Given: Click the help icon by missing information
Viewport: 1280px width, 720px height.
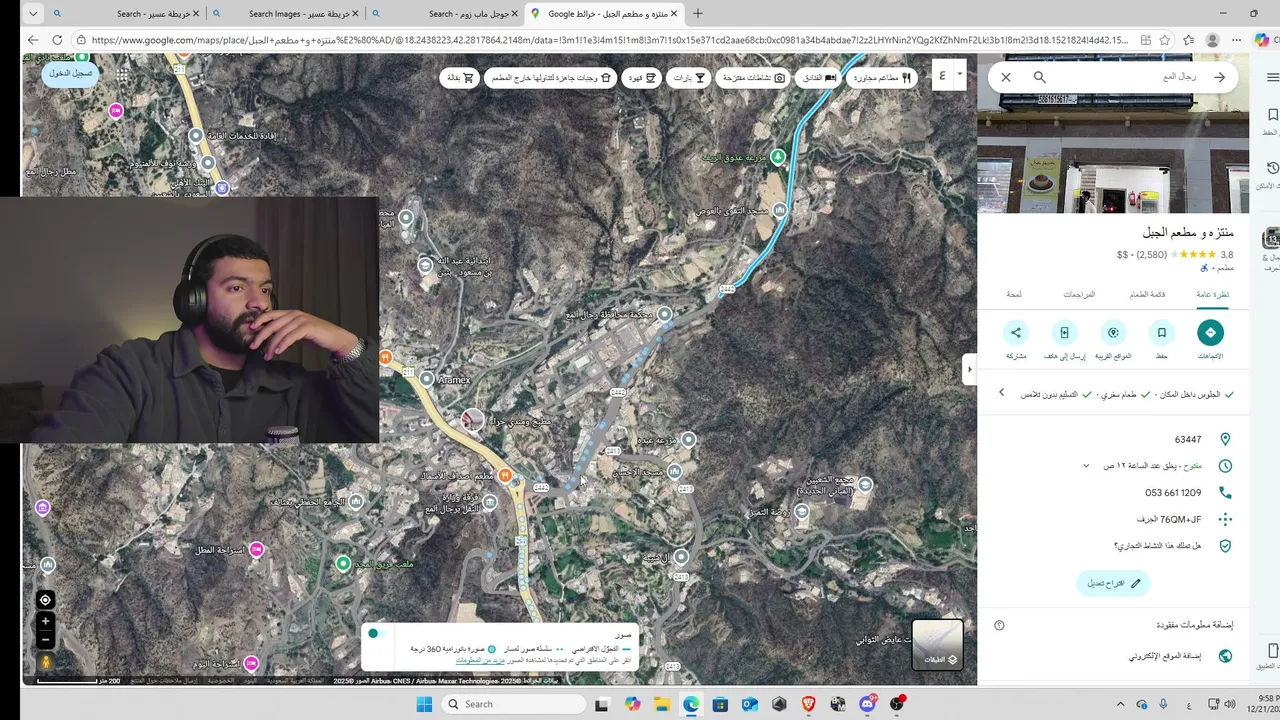Looking at the screenshot, I should point(999,625).
